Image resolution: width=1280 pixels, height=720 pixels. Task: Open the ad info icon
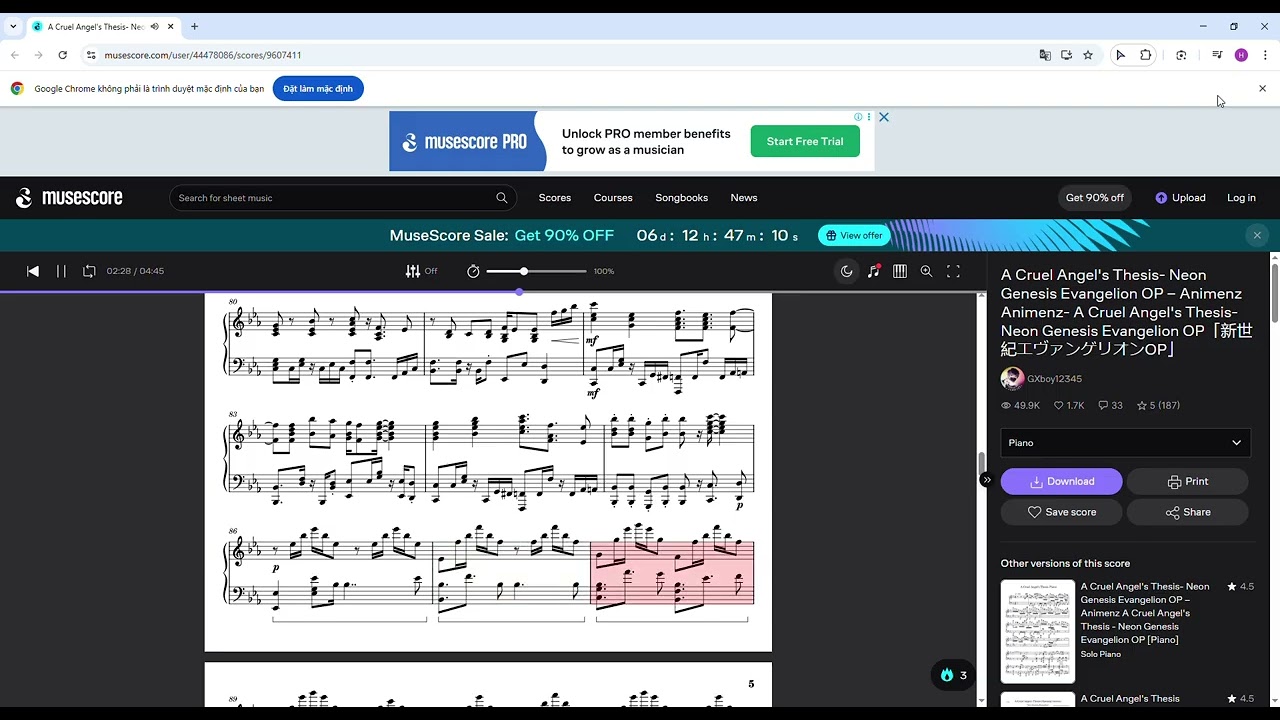(858, 117)
